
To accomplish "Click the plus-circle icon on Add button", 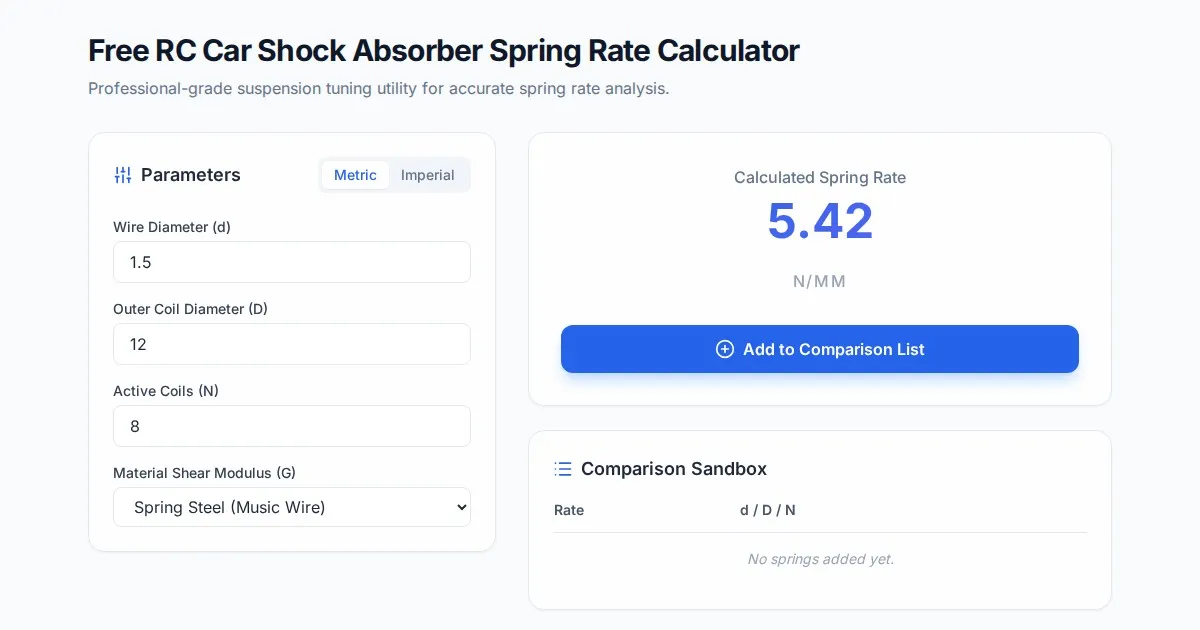I will point(725,349).
